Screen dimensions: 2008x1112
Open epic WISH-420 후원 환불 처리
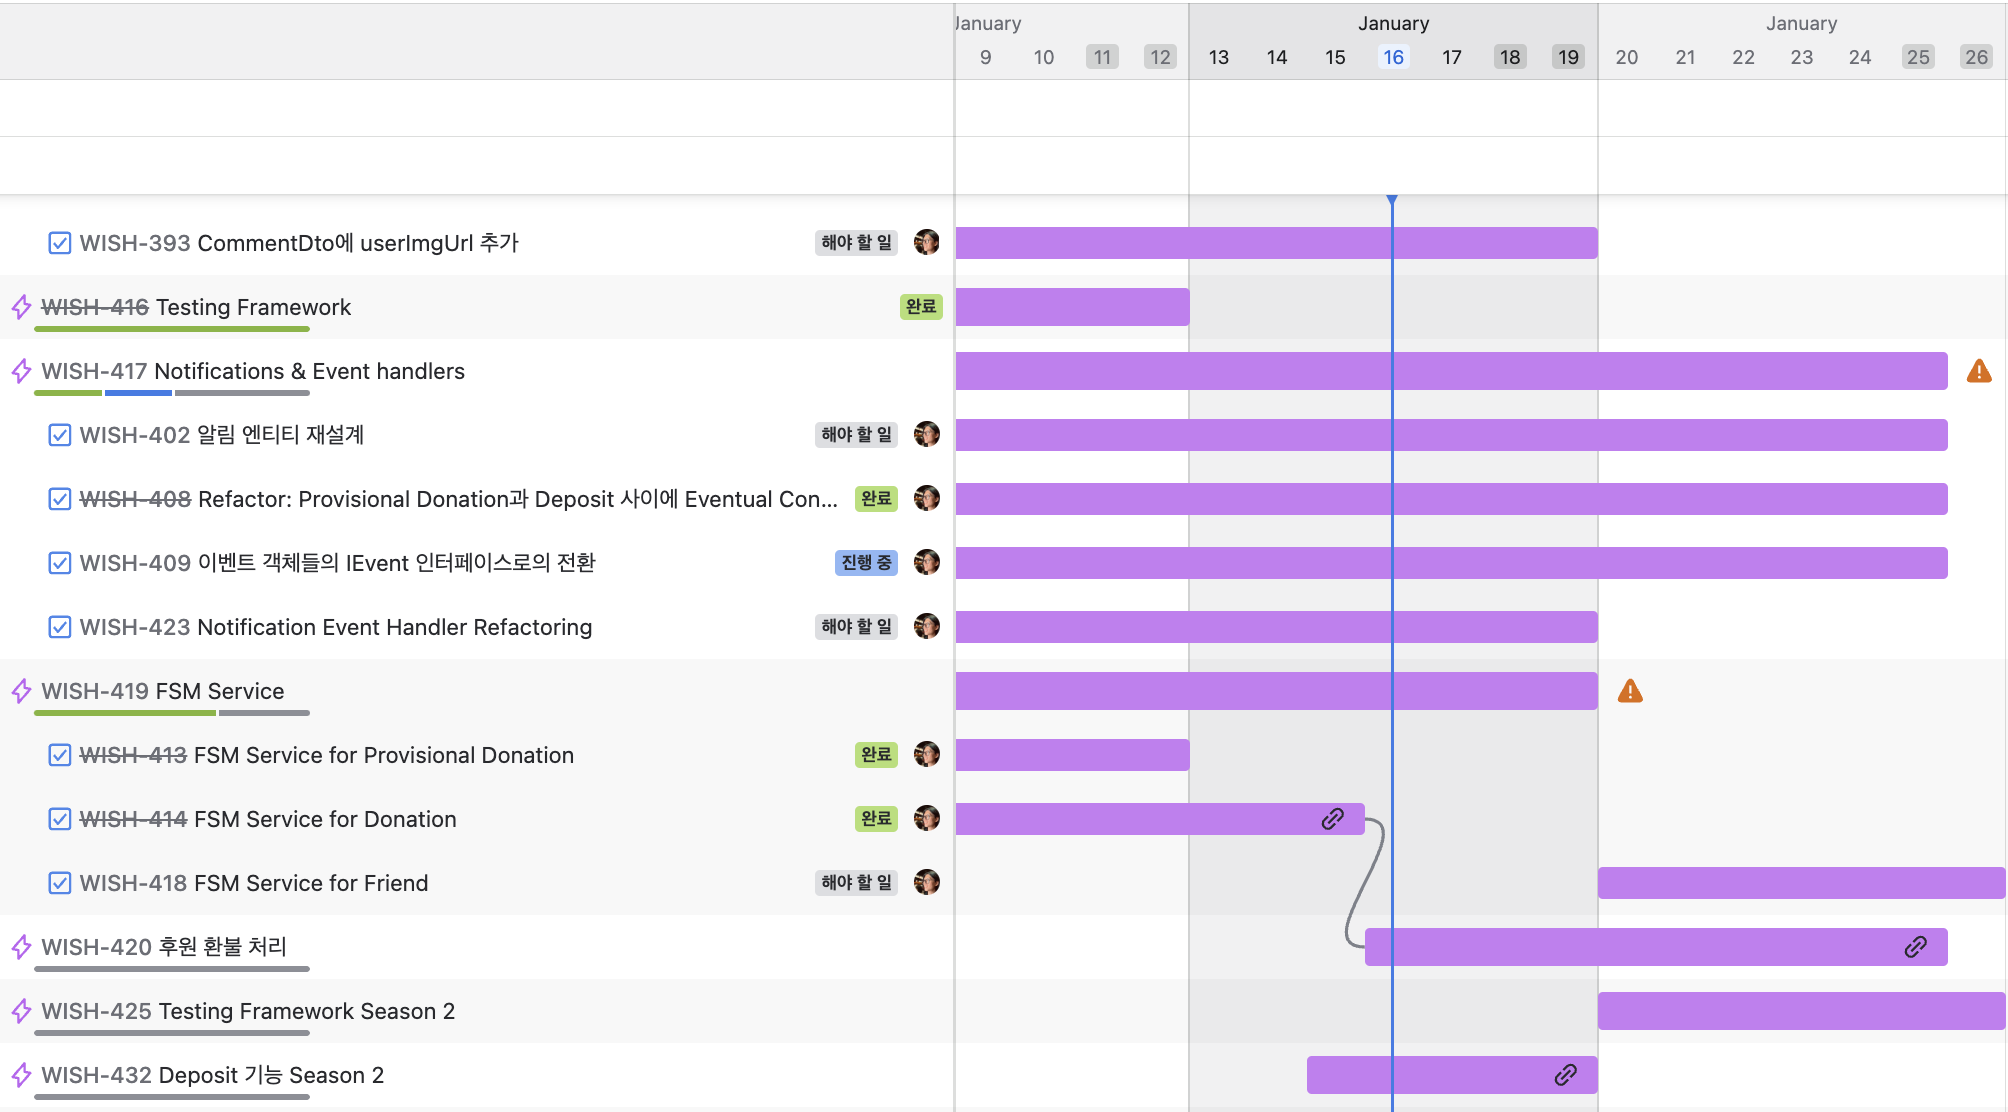164,947
